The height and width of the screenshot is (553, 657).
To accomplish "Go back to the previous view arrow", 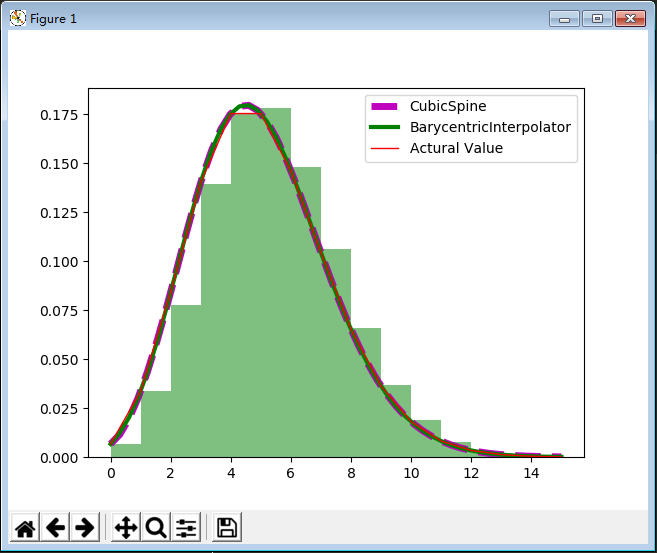I will pyautogui.click(x=55, y=527).
